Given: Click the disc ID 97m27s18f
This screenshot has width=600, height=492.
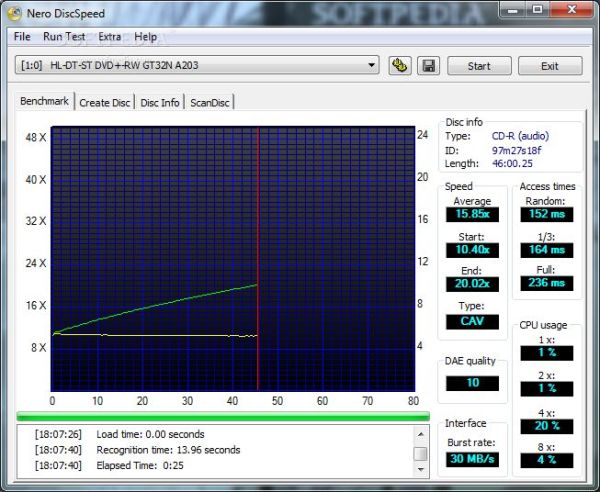Looking at the screenshot, I should (517, 150).
